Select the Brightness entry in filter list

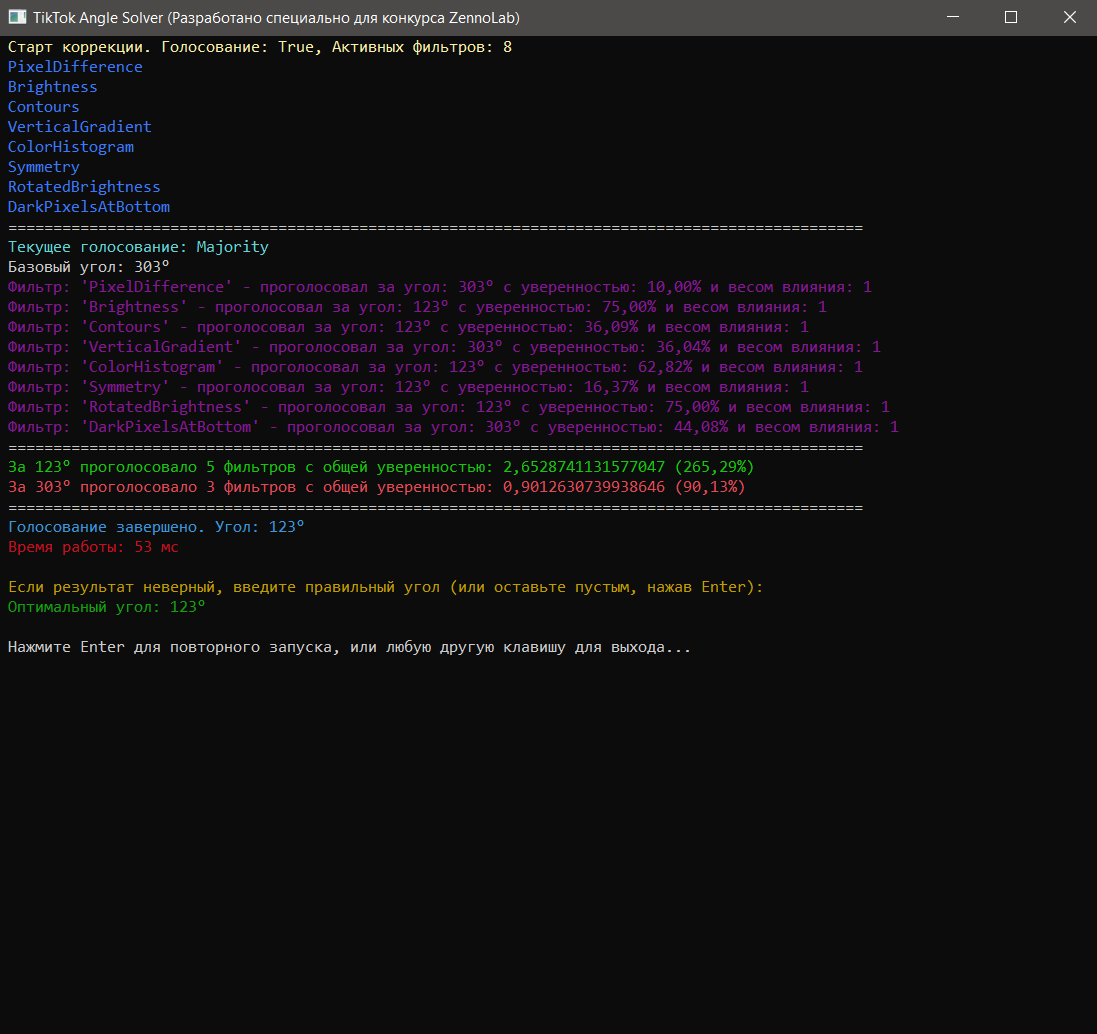pyautogui.click(x=53, y=87)
